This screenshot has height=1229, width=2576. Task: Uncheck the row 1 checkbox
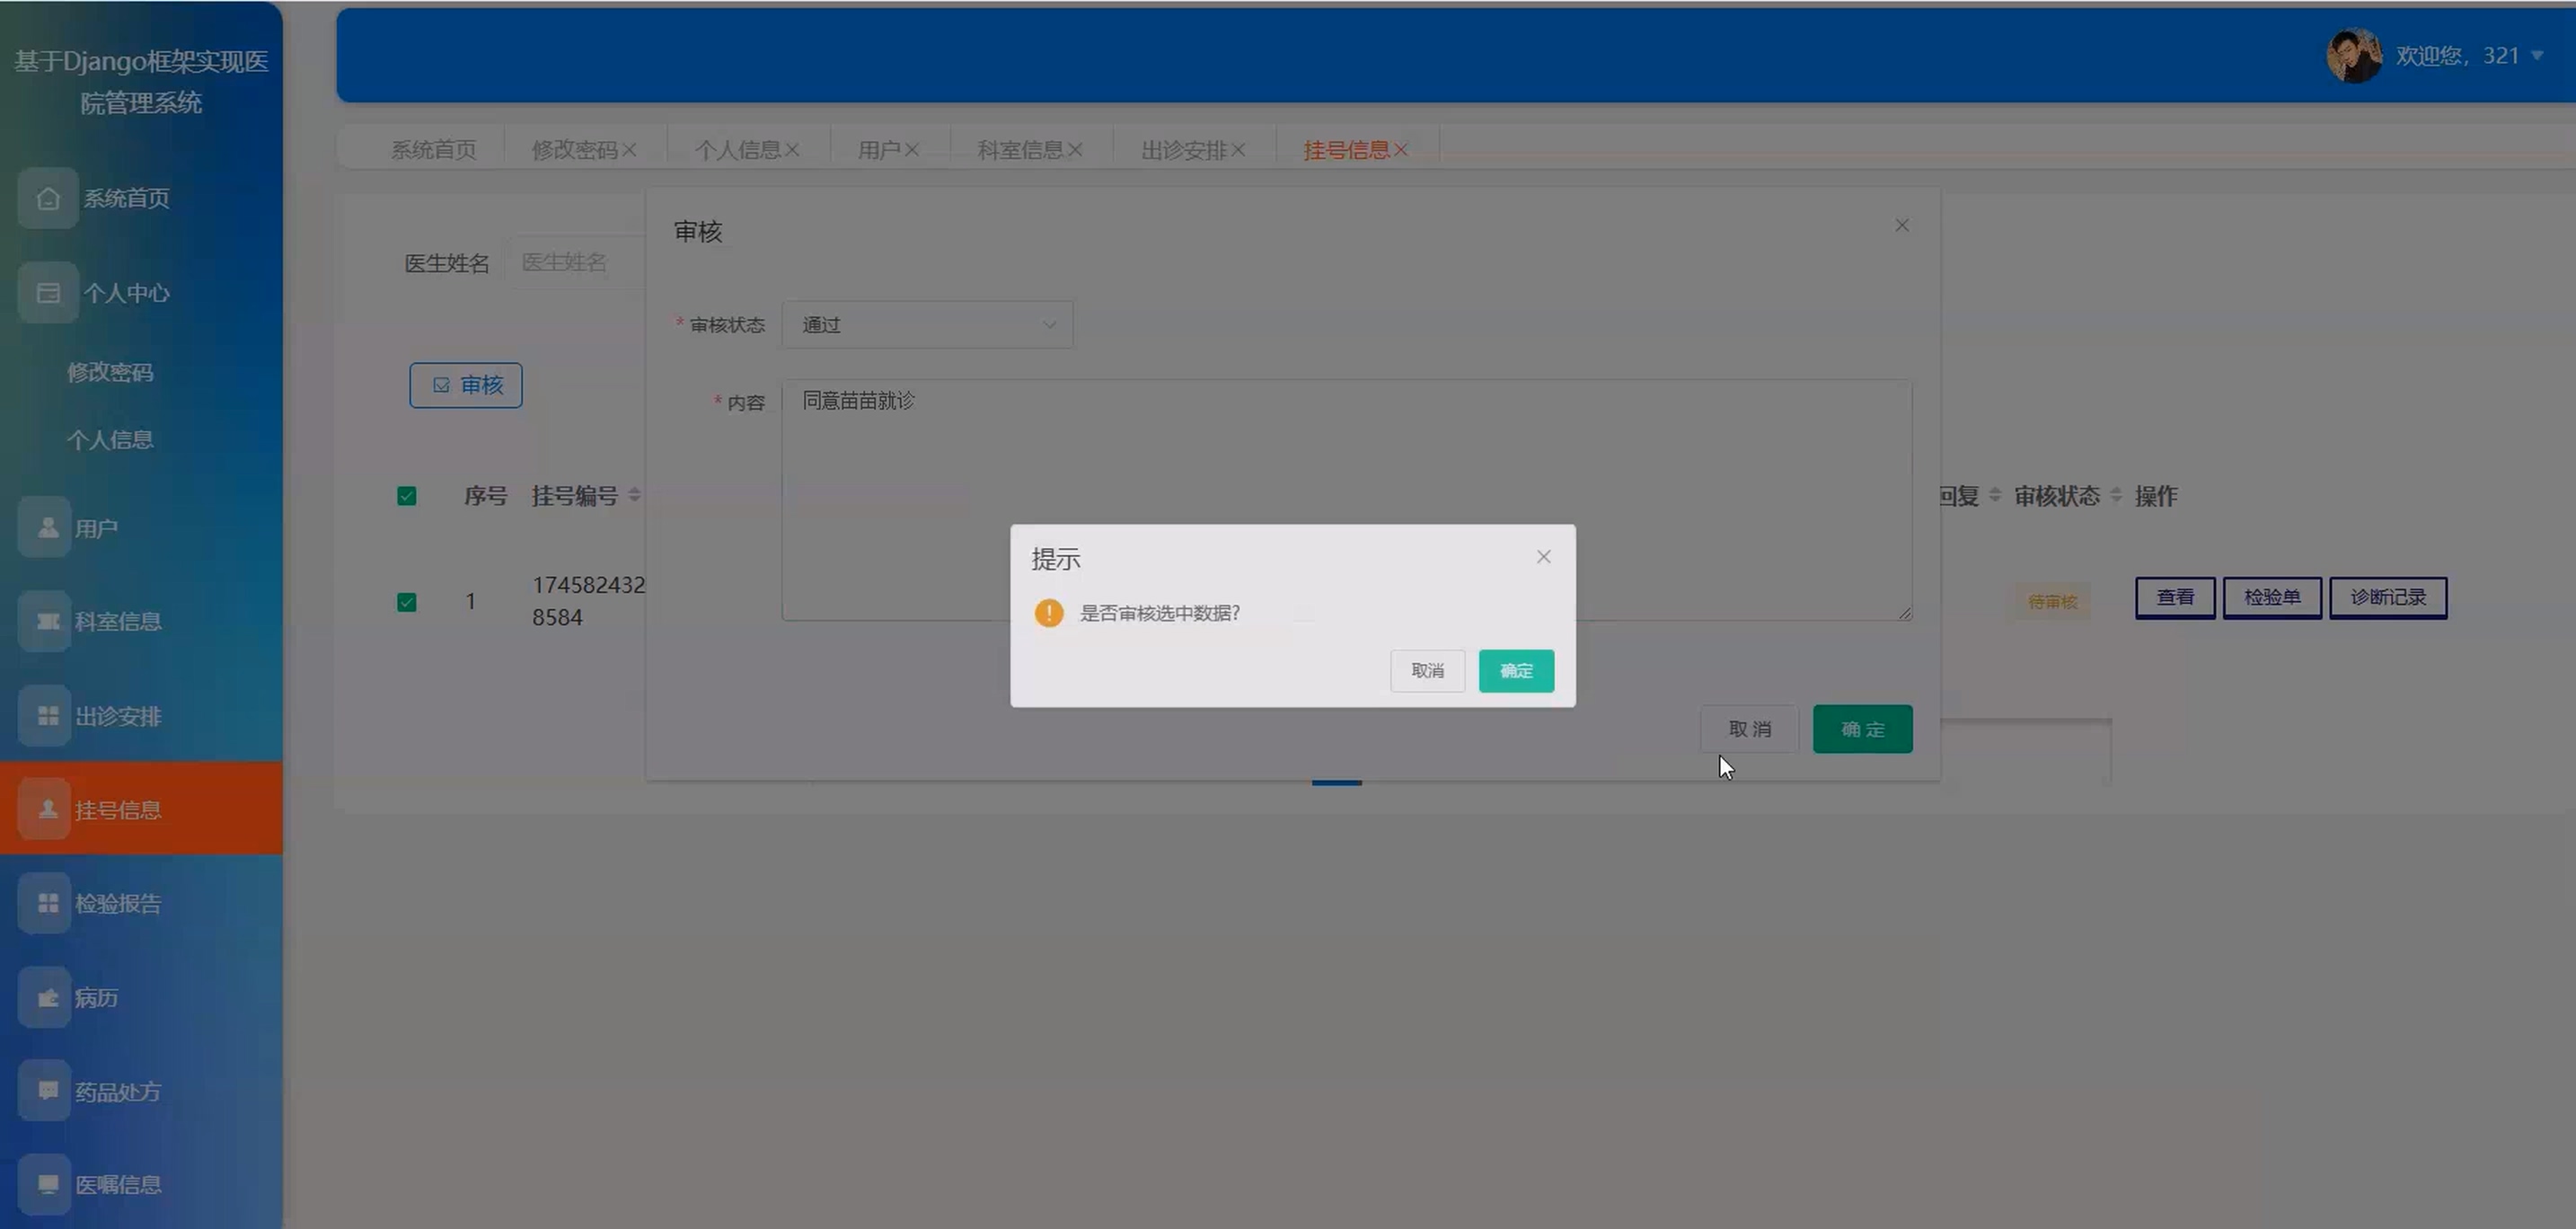coord(406,602)
